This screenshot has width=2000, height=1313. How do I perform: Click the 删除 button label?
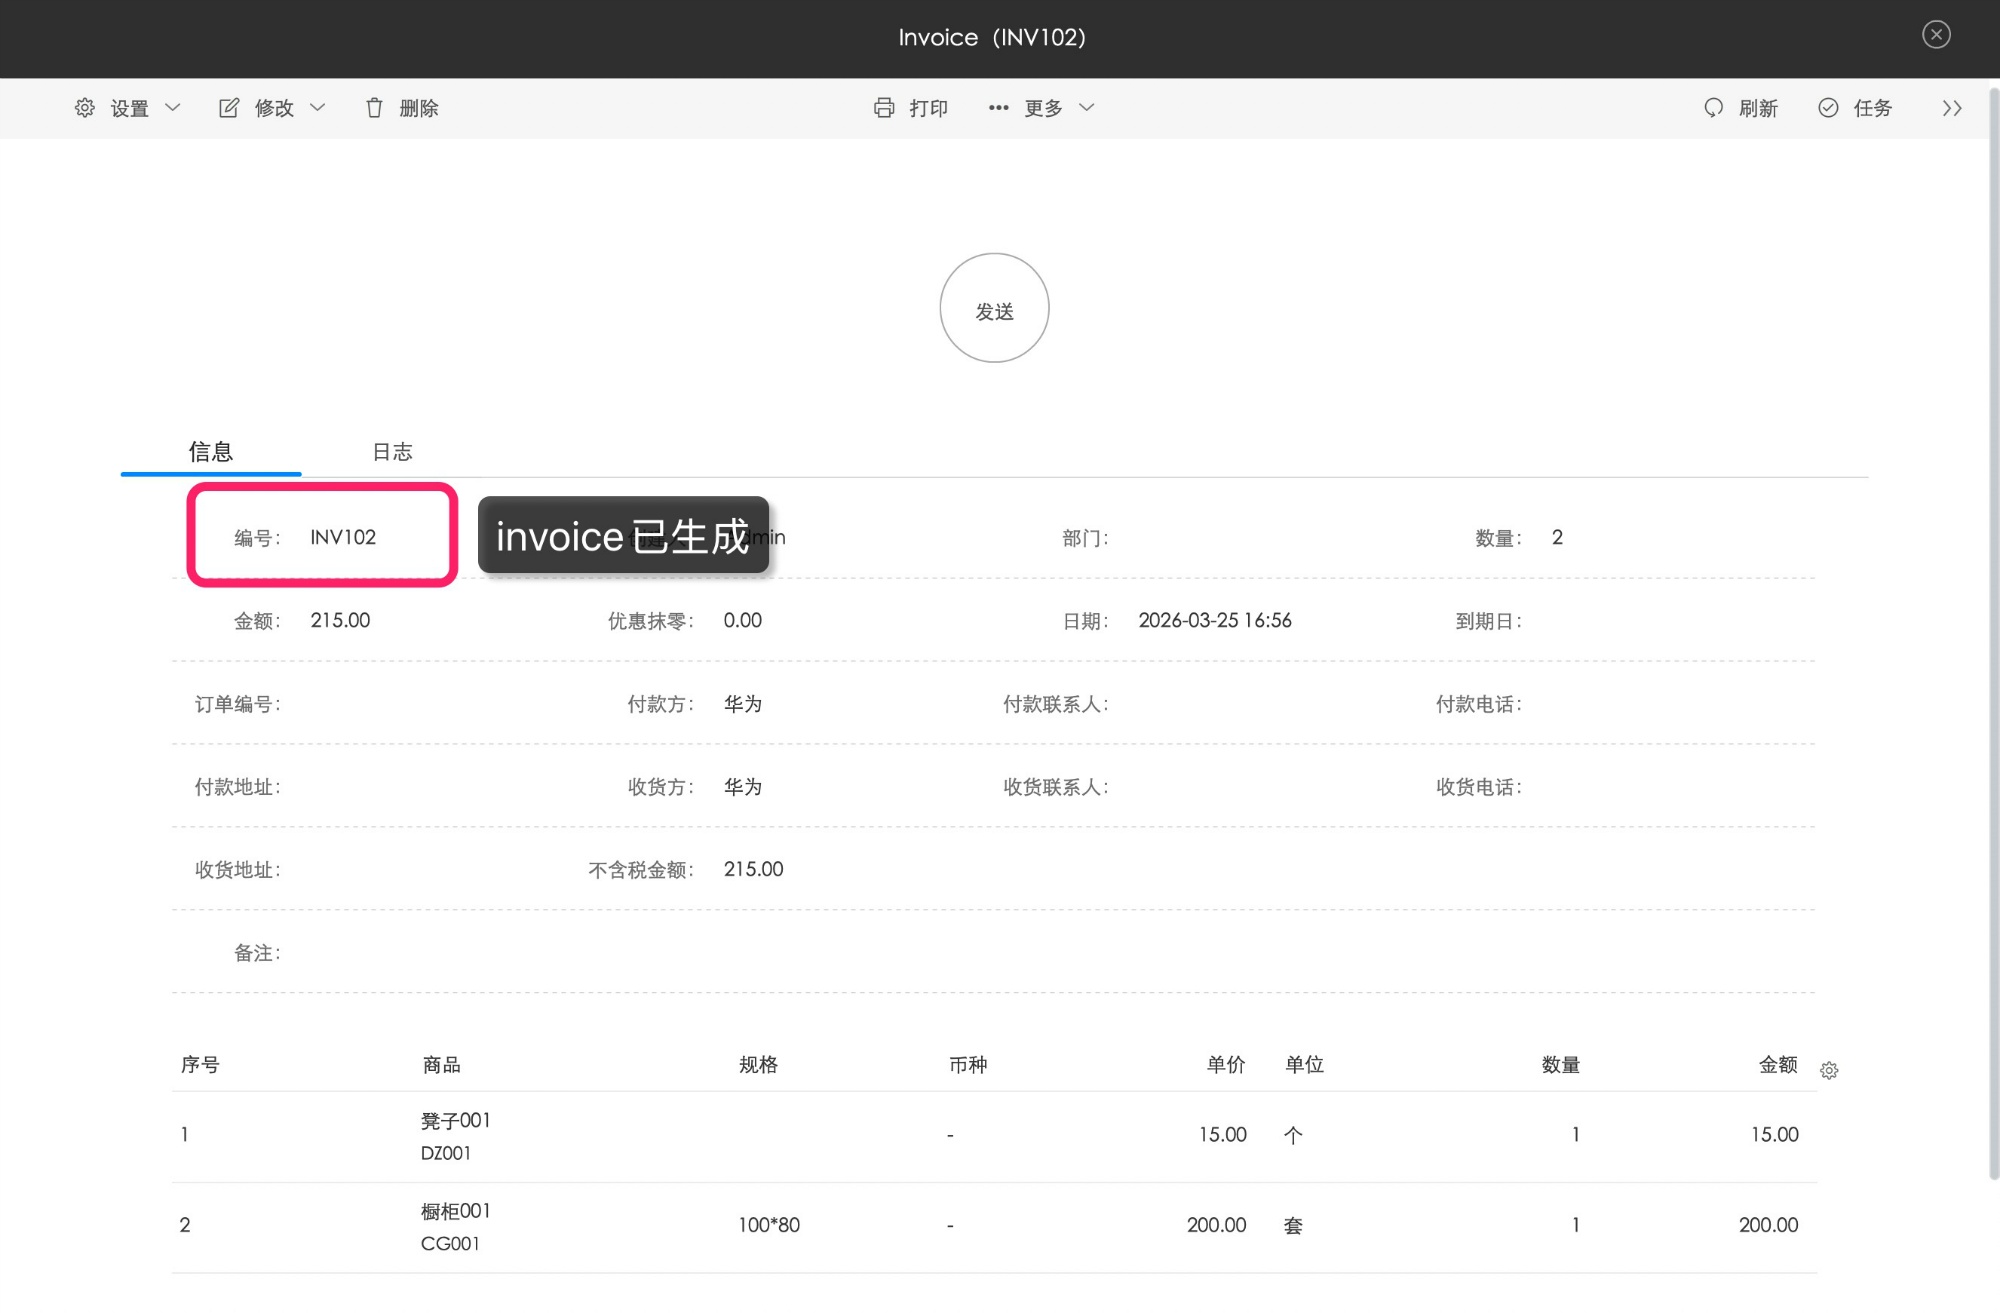(x=419, y=108)
